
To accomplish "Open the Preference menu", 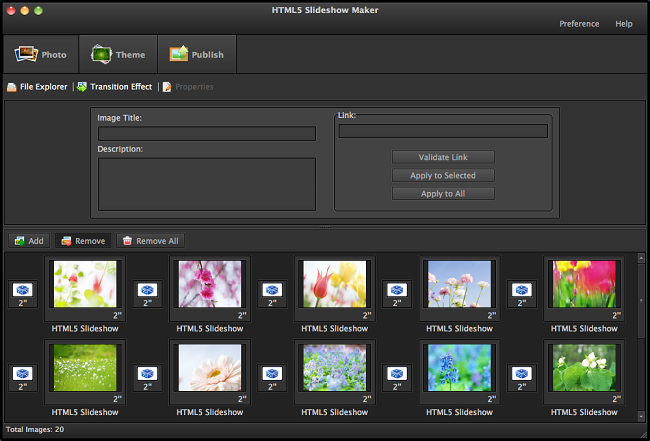I will point(579,24).
